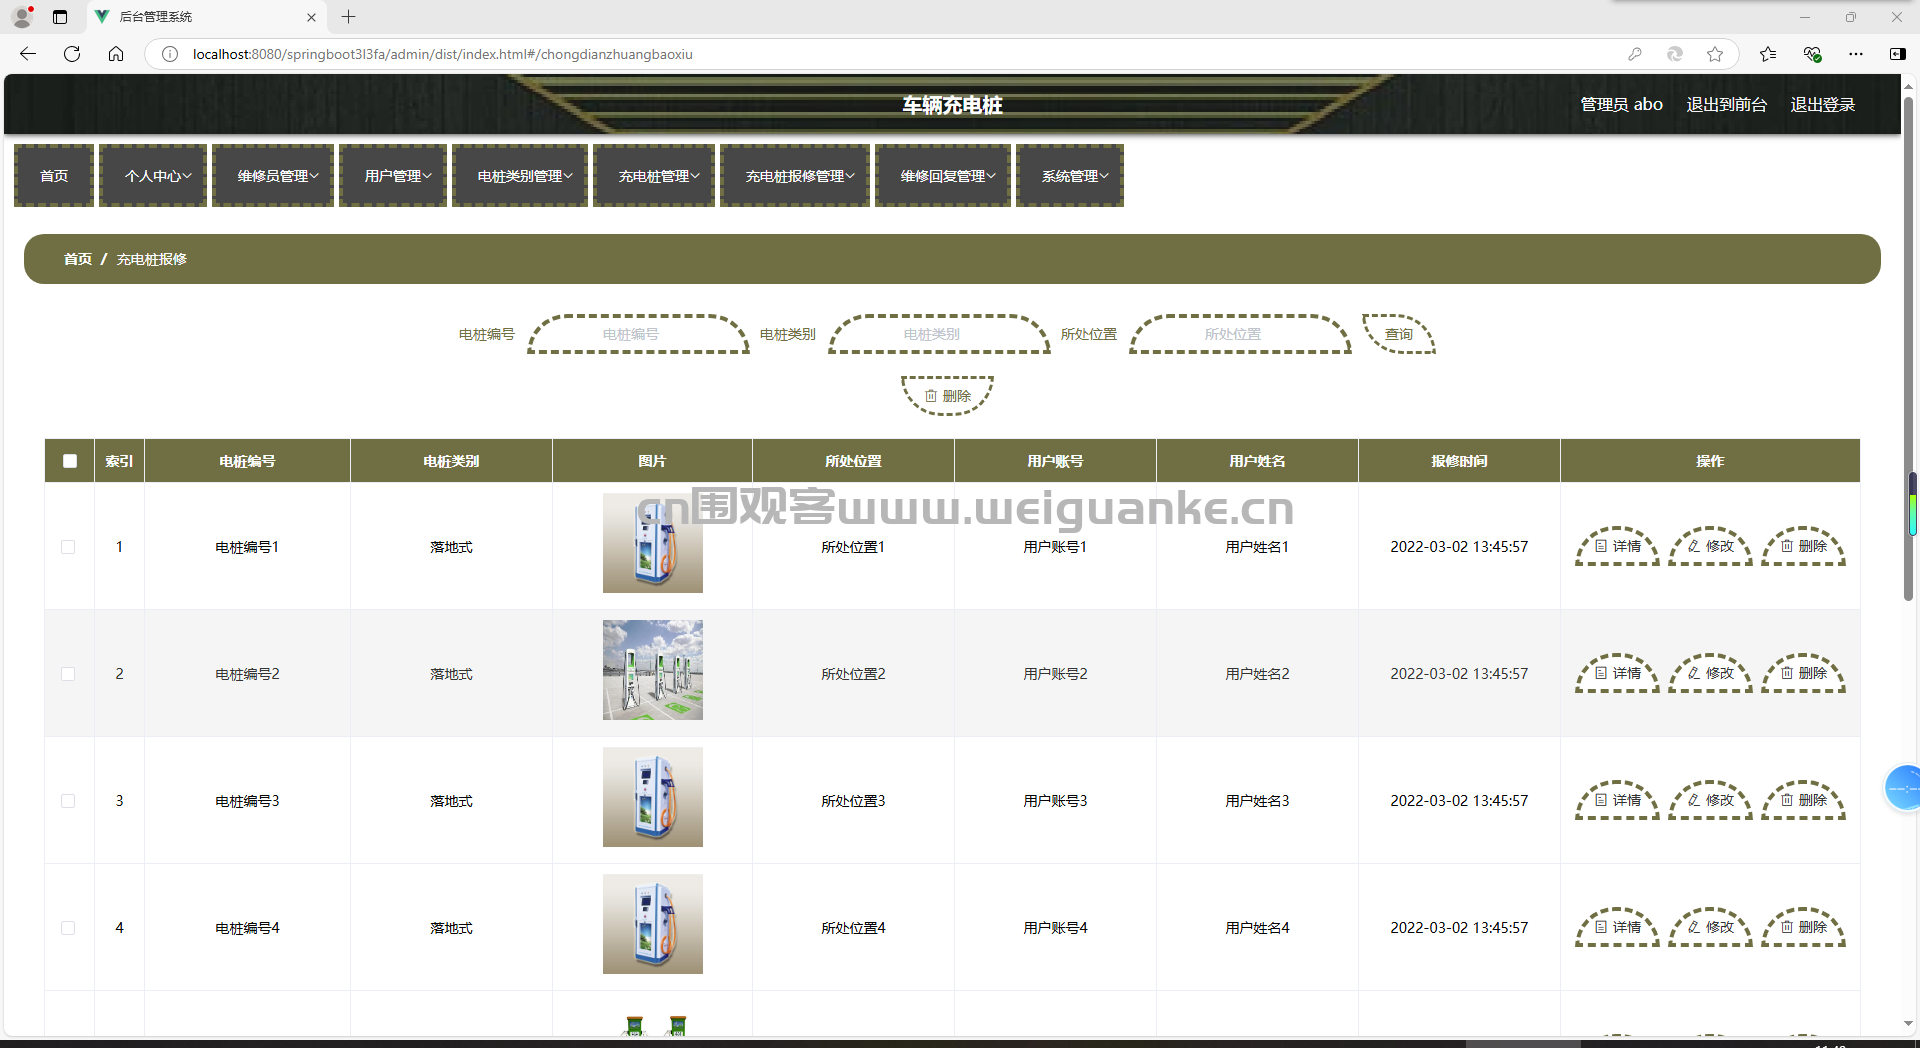Viewport: 1920px width, 1048px height.
Task: Click the blue floating assistant circle
Action: coord(1902,788)
